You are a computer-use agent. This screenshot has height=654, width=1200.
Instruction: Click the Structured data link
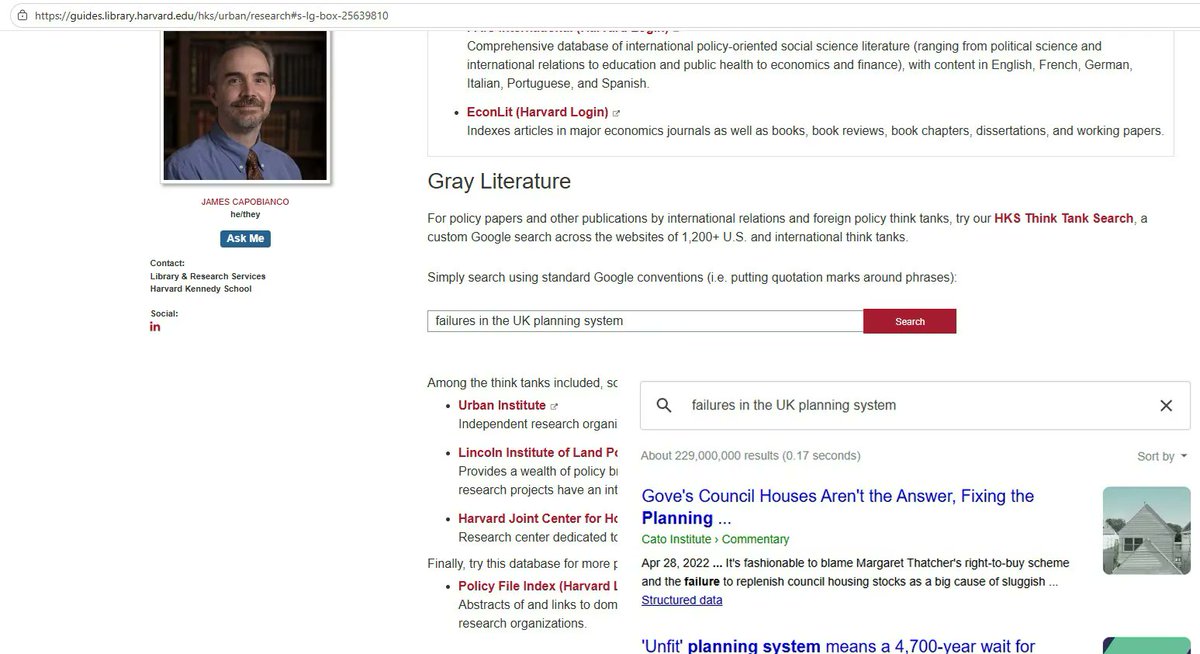point(682,600)
